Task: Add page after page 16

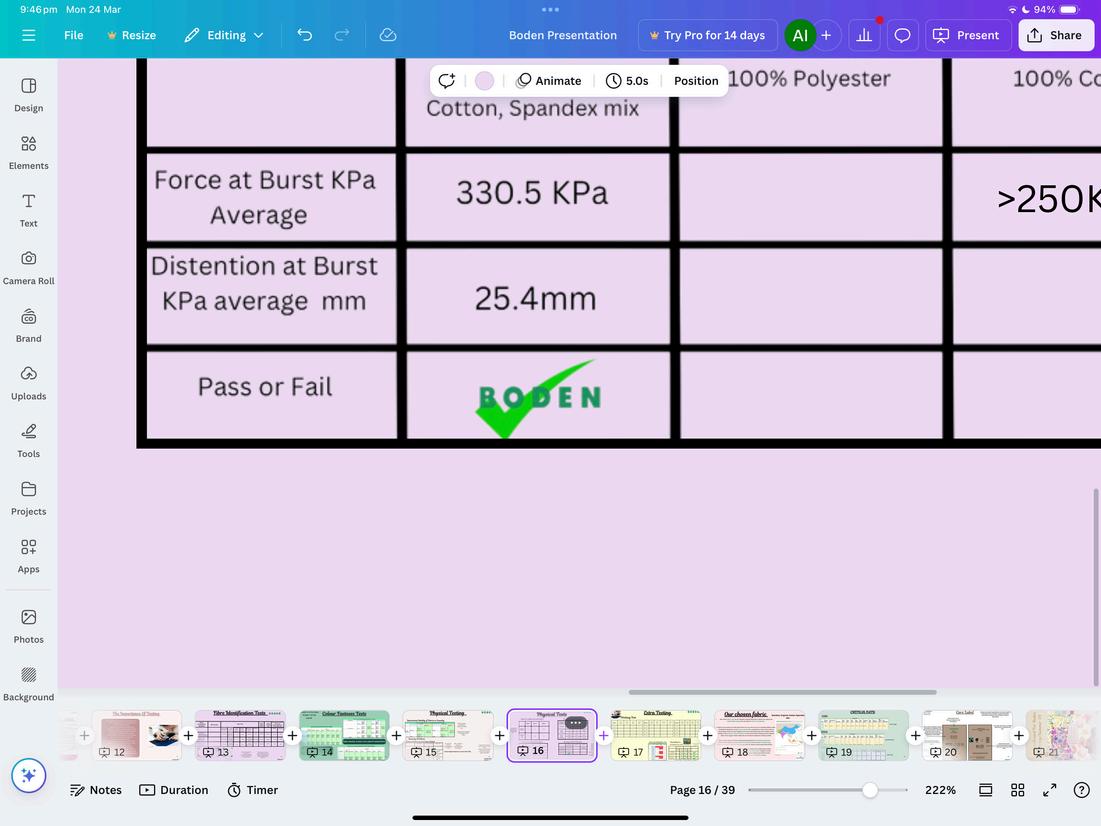Action: [x=604, y=735]
